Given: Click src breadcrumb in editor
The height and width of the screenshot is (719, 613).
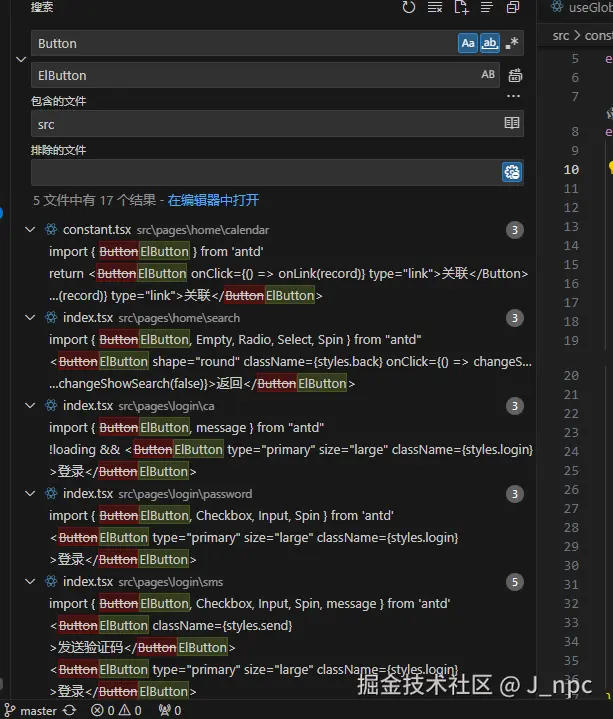Looking at the screenshot, I should [x=561, y=35].
